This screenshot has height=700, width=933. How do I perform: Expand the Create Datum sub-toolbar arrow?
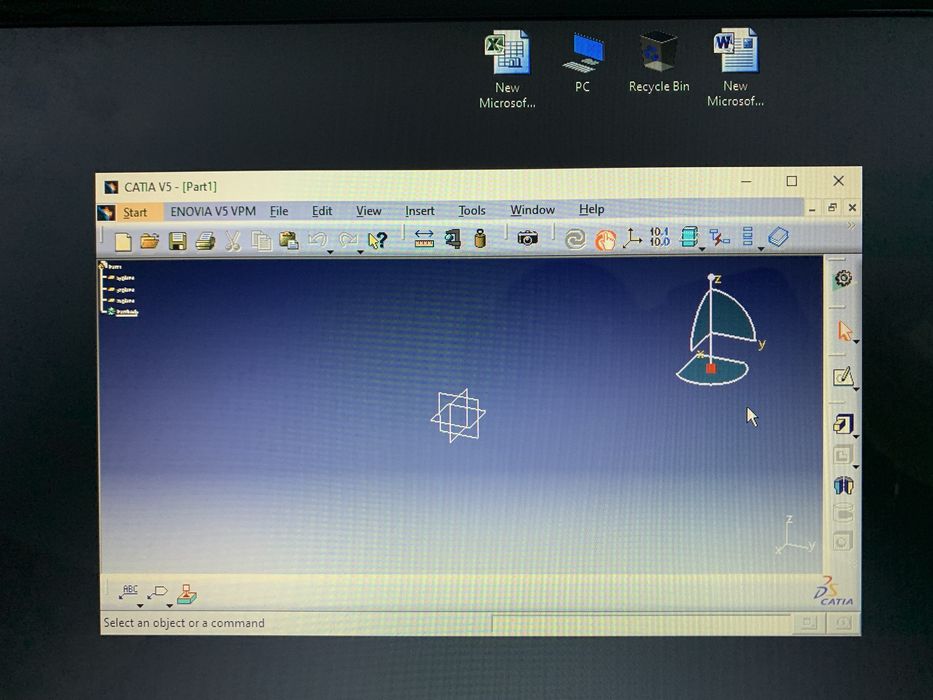pyautogui.click(x=702, y=249)
